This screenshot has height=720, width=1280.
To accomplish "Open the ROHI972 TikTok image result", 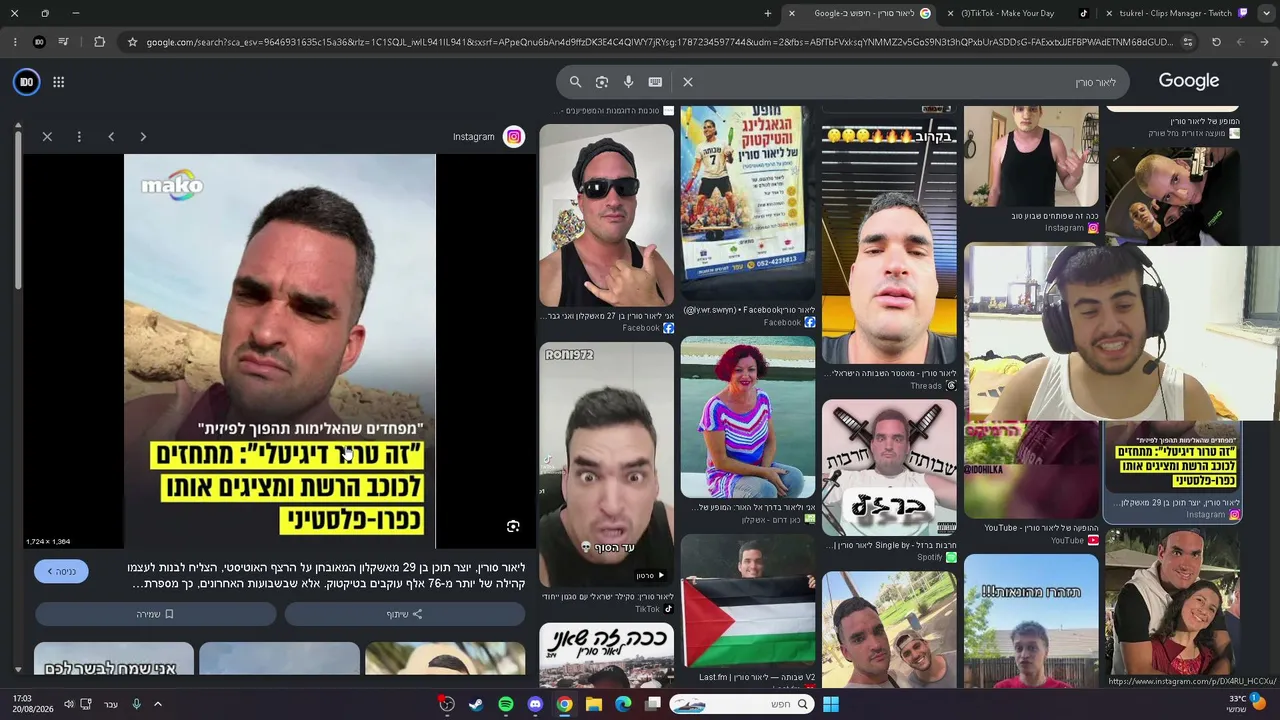I will pyautogui.click(x=607, y=464).
